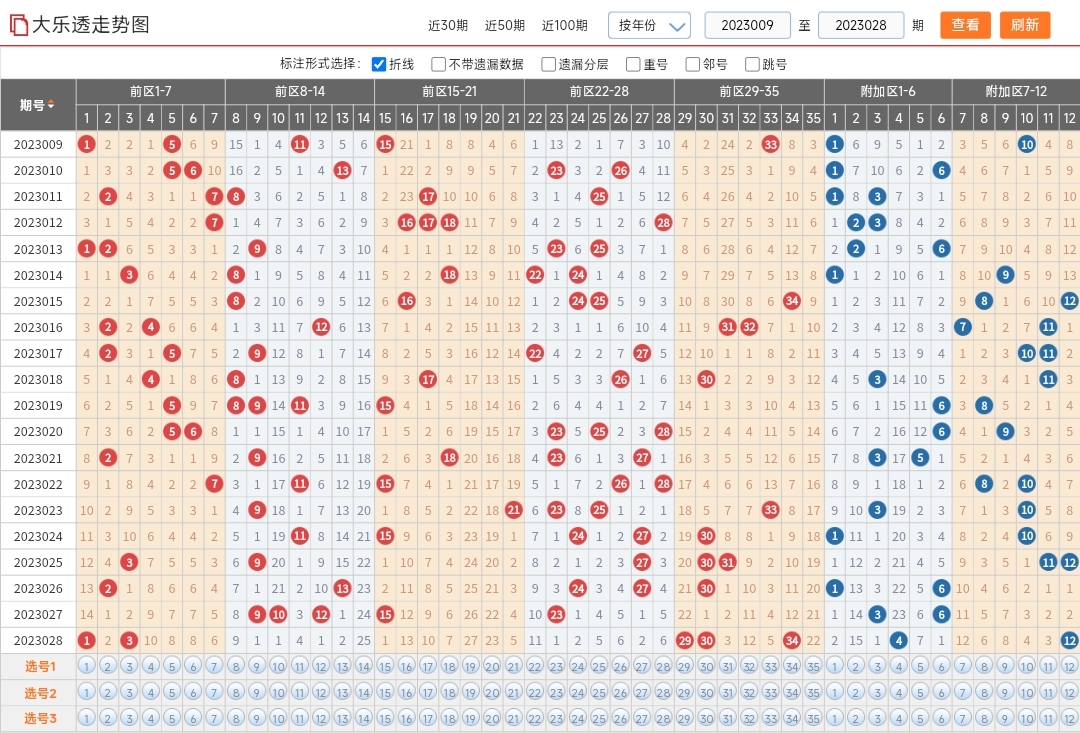Click the 选号3 row label
The width and height of the screenshot is (1080, 733).
point(38,719)
